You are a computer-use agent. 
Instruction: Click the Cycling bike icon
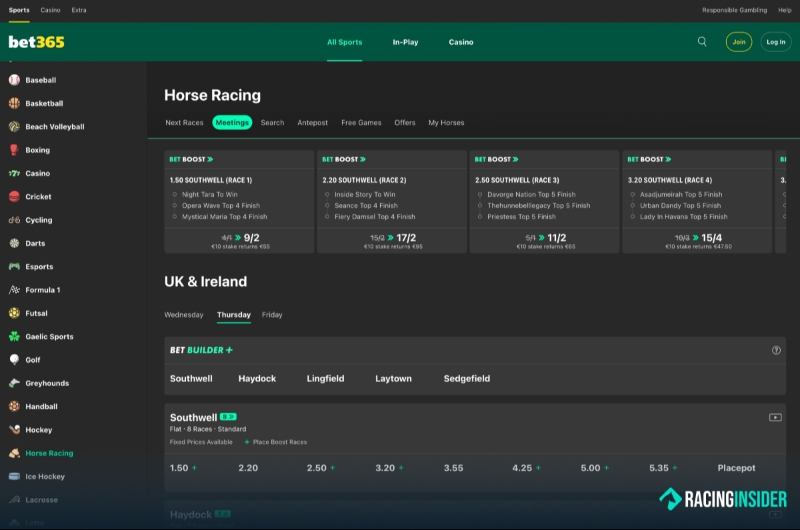point(14,220)
